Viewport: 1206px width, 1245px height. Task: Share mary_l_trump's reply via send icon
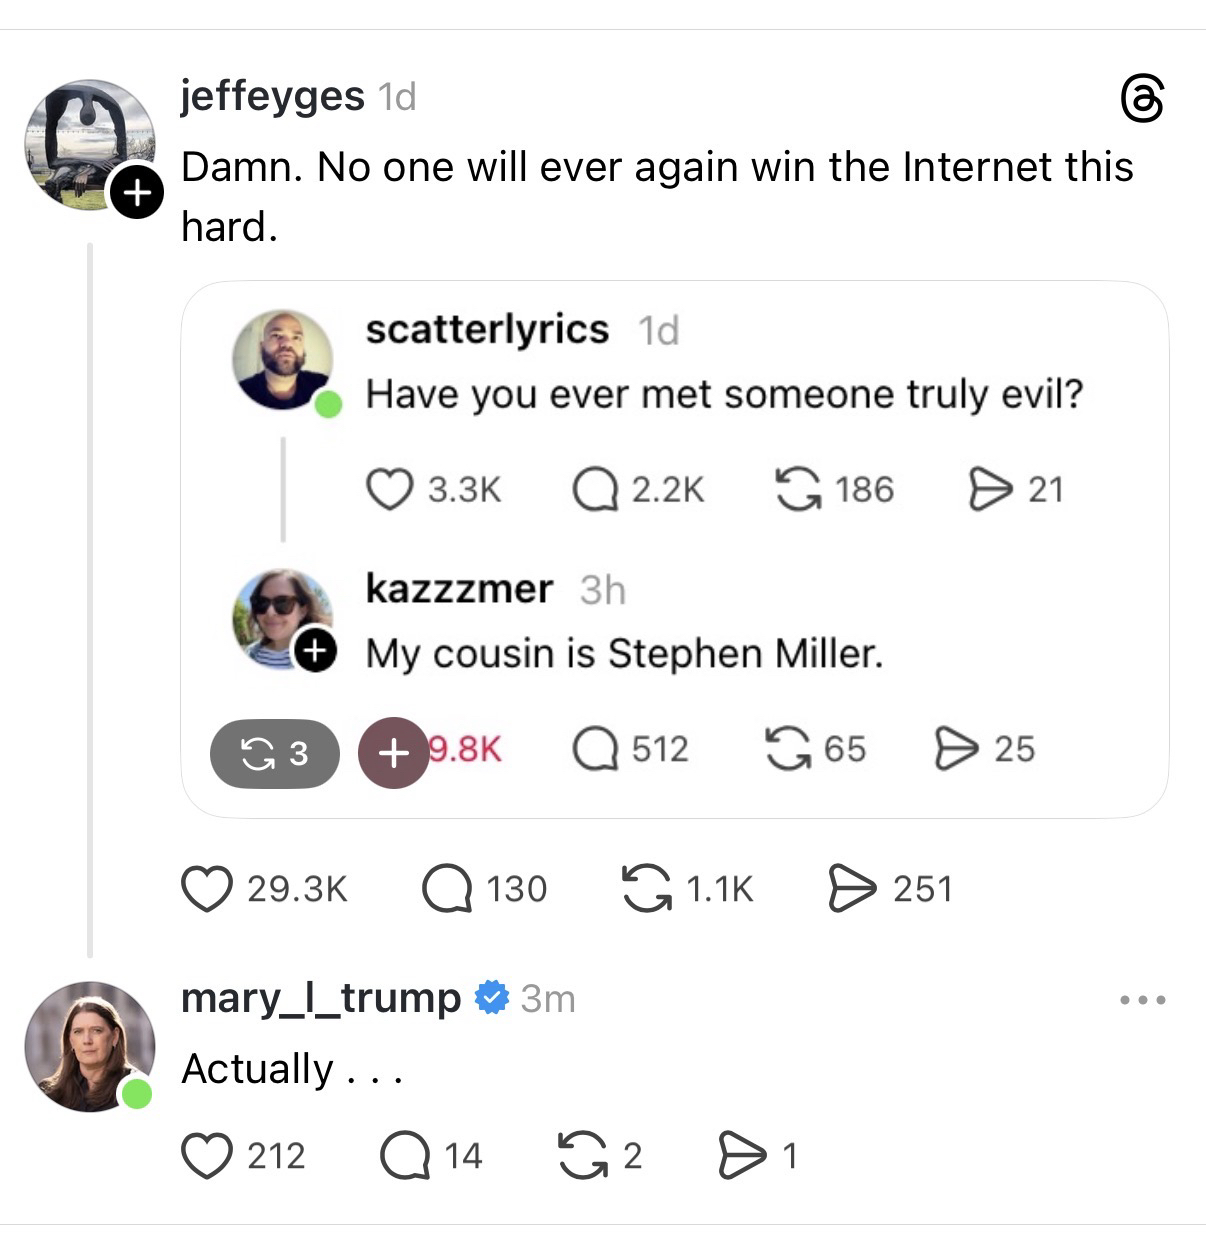743,1156
